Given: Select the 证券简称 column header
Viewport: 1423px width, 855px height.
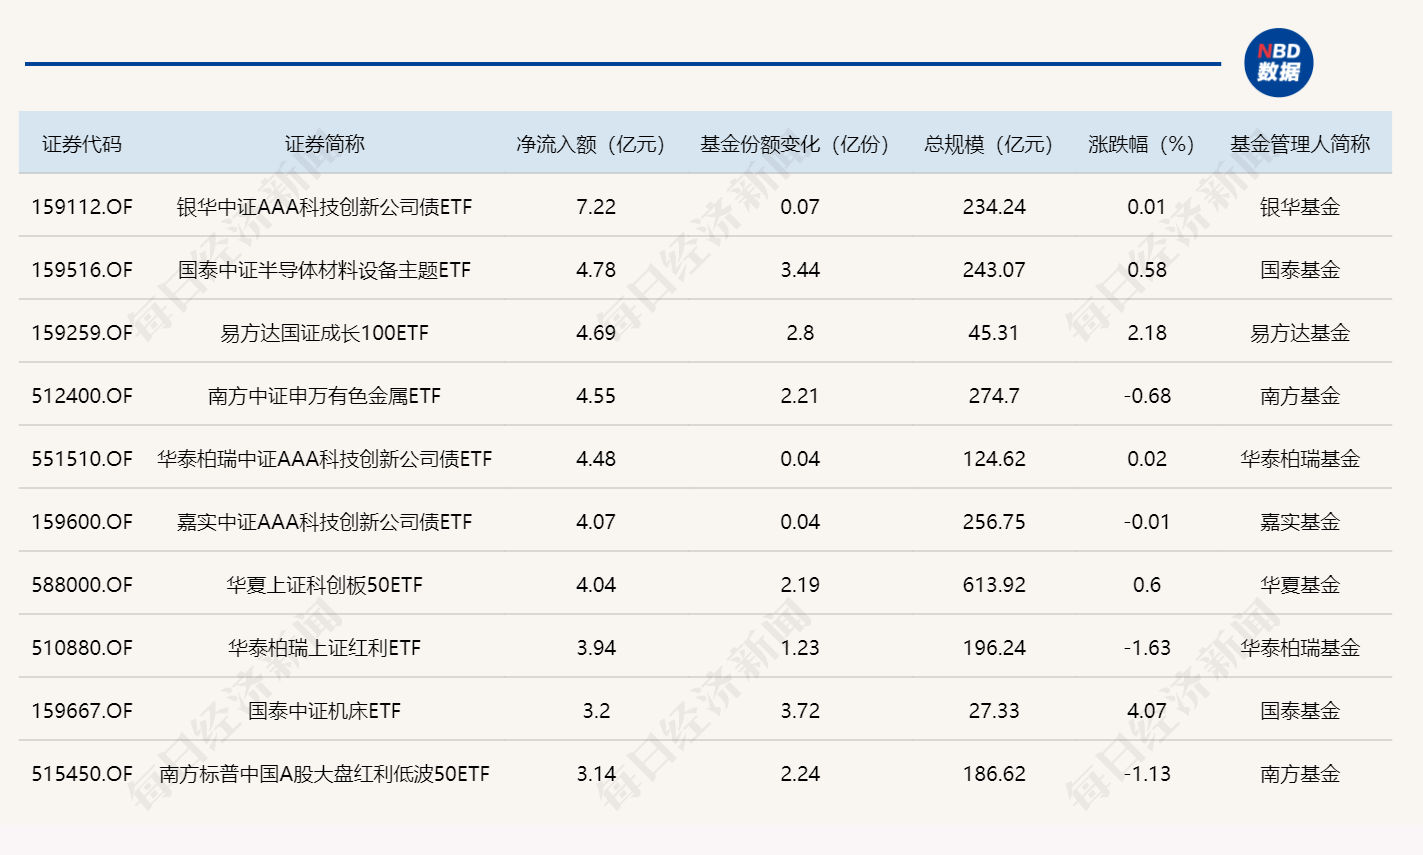Looking at the screenshot, I should [325, 144].
